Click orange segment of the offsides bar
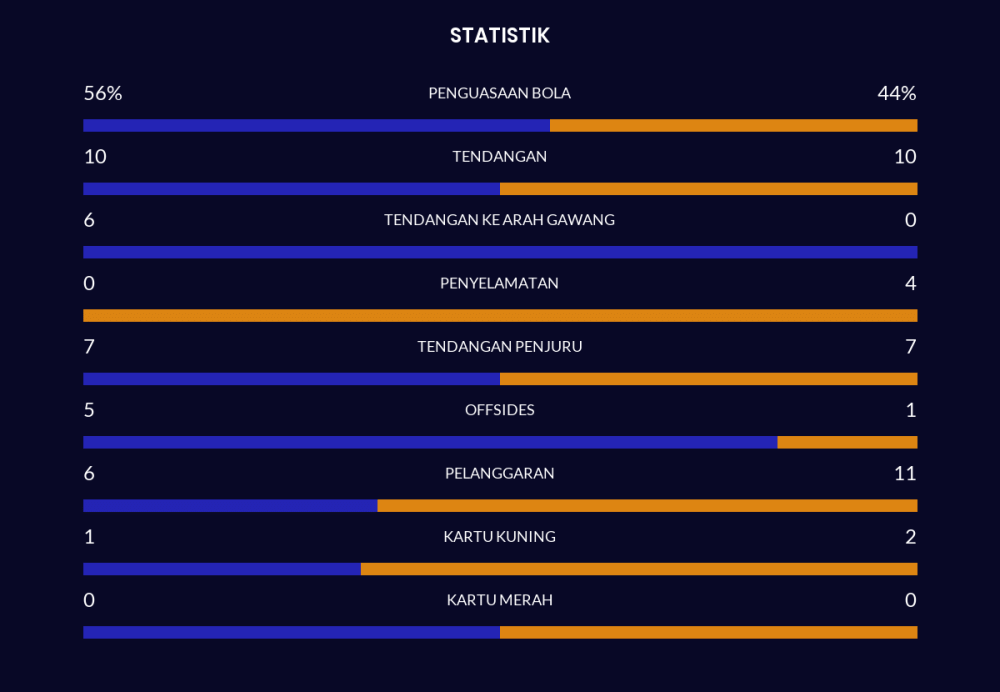1000x692 pixels. pos(847,442)
